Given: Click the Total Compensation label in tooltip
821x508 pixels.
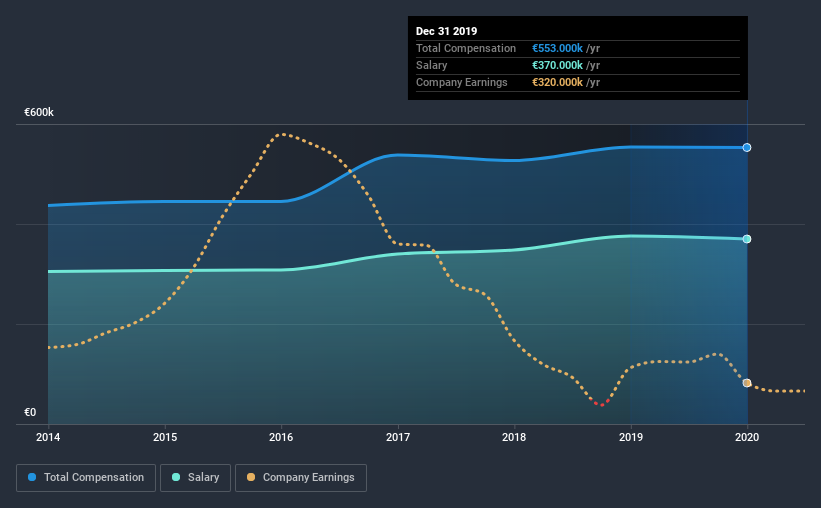Looking at the screenshot, I should (x=466, y=48).
